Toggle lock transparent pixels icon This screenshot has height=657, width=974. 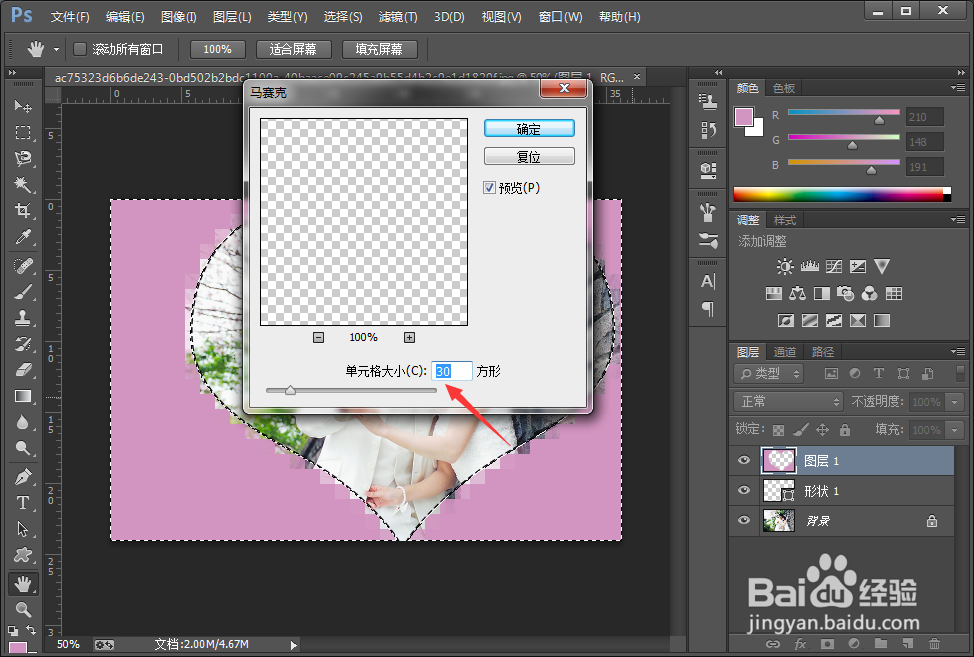click(778, 430)
